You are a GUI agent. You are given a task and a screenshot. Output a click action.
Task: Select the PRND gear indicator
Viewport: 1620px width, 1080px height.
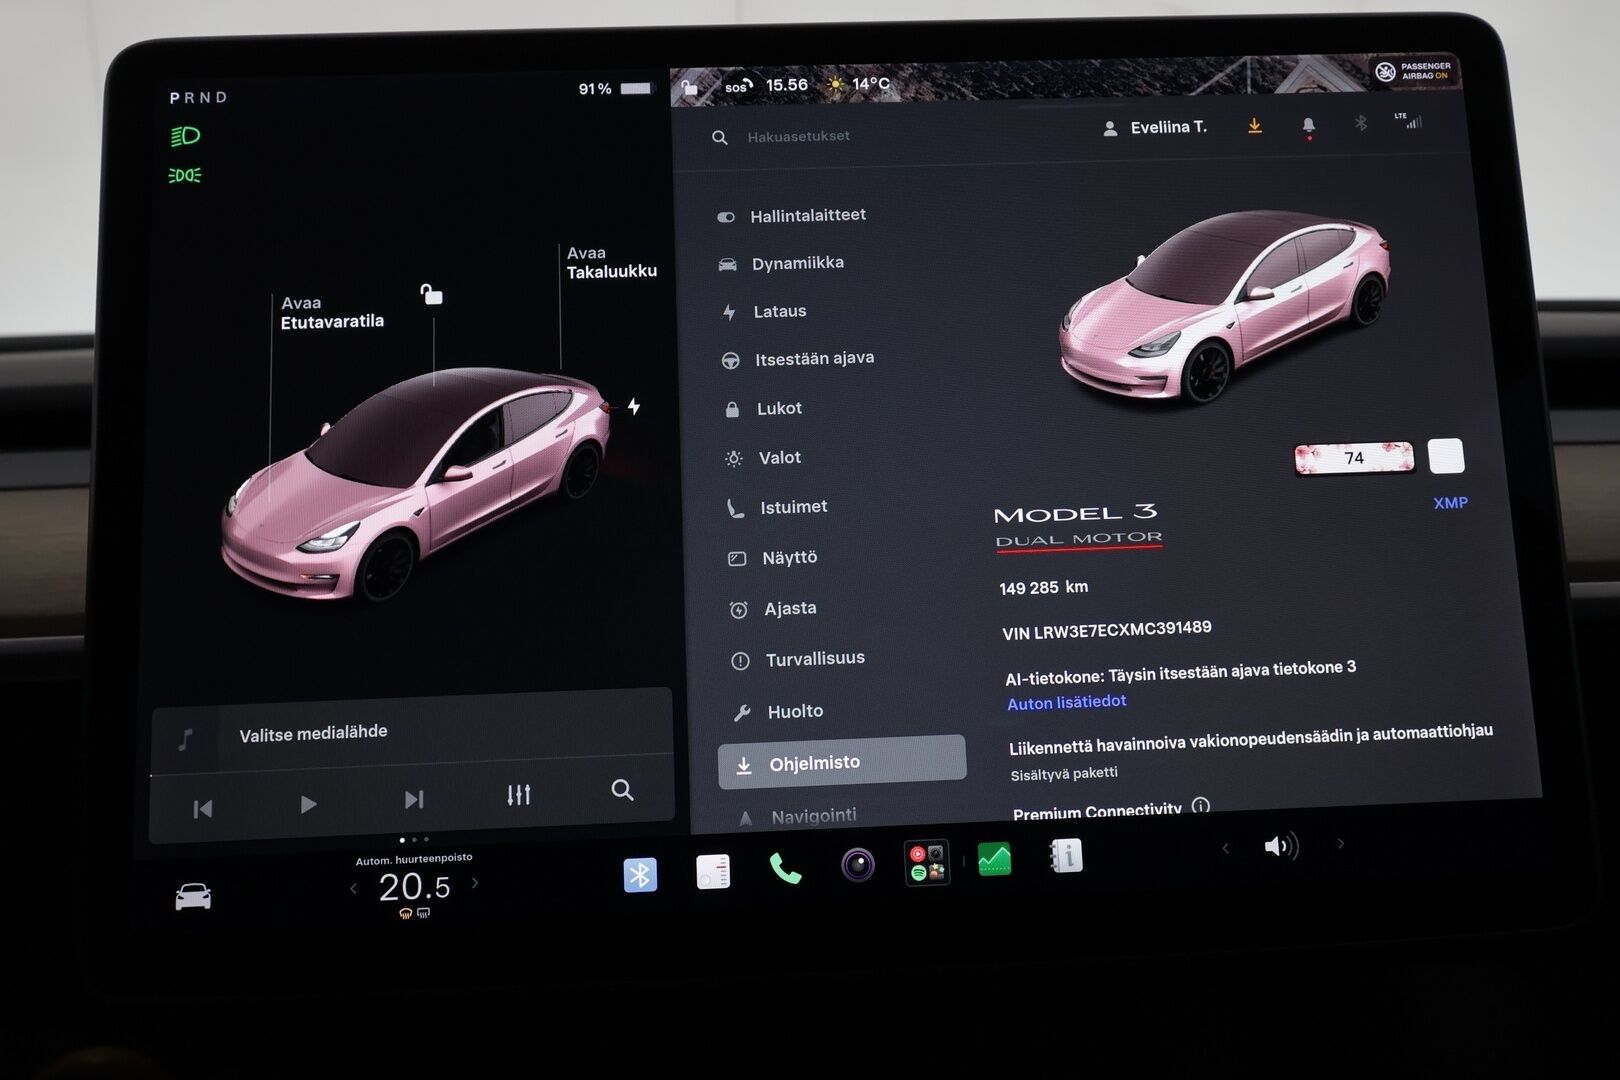[198, 98]
